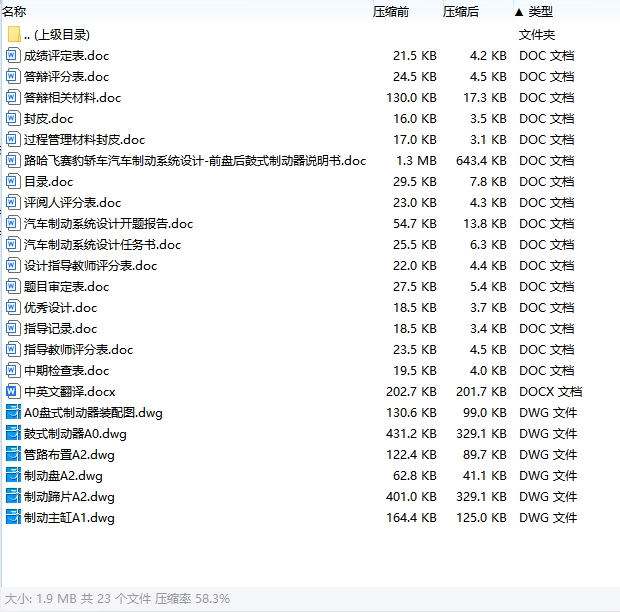Sort by the 名称 column header
This screenshot has height=612, width=620.
14,12
